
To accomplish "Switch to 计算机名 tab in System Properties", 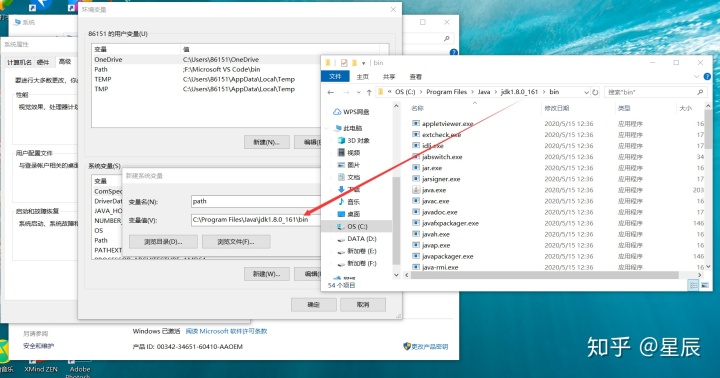I will (19, 62).
